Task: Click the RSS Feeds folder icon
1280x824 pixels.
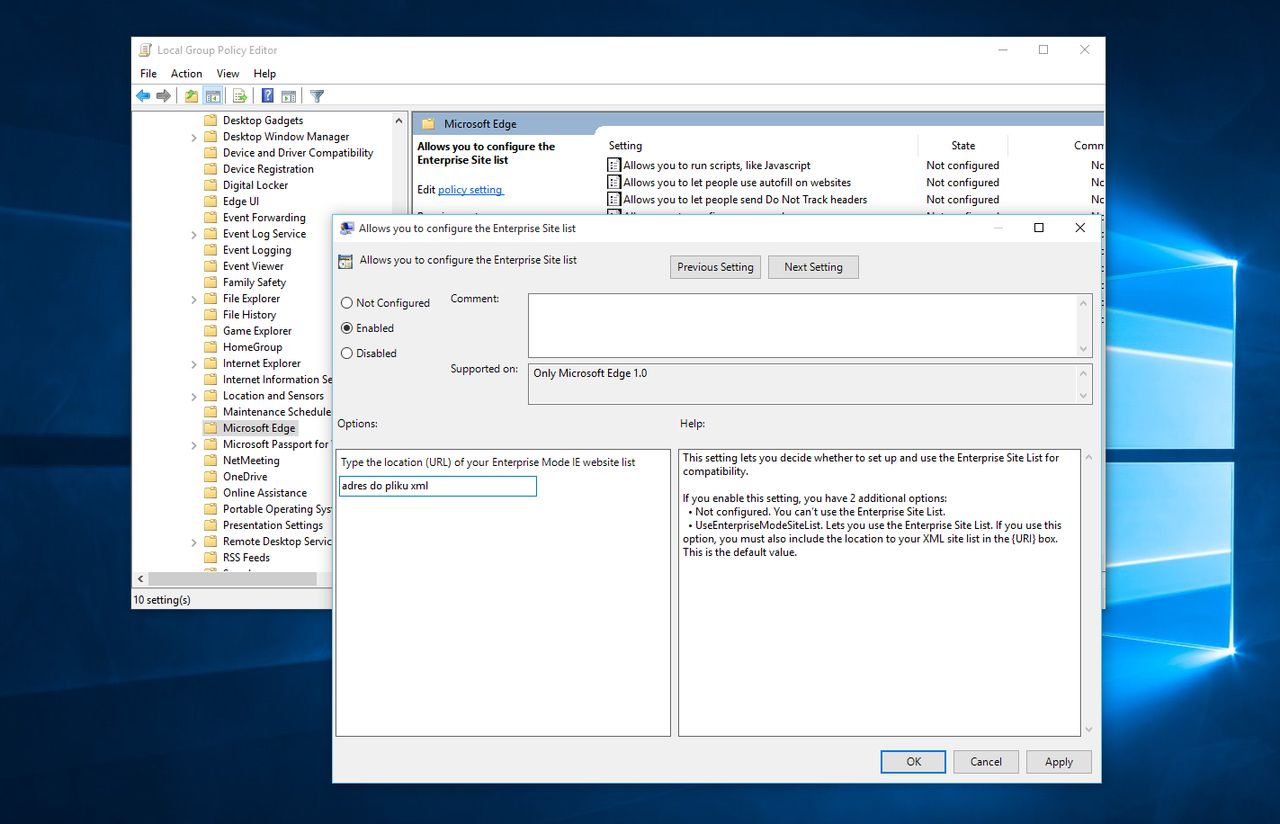Action: [210, 557]
